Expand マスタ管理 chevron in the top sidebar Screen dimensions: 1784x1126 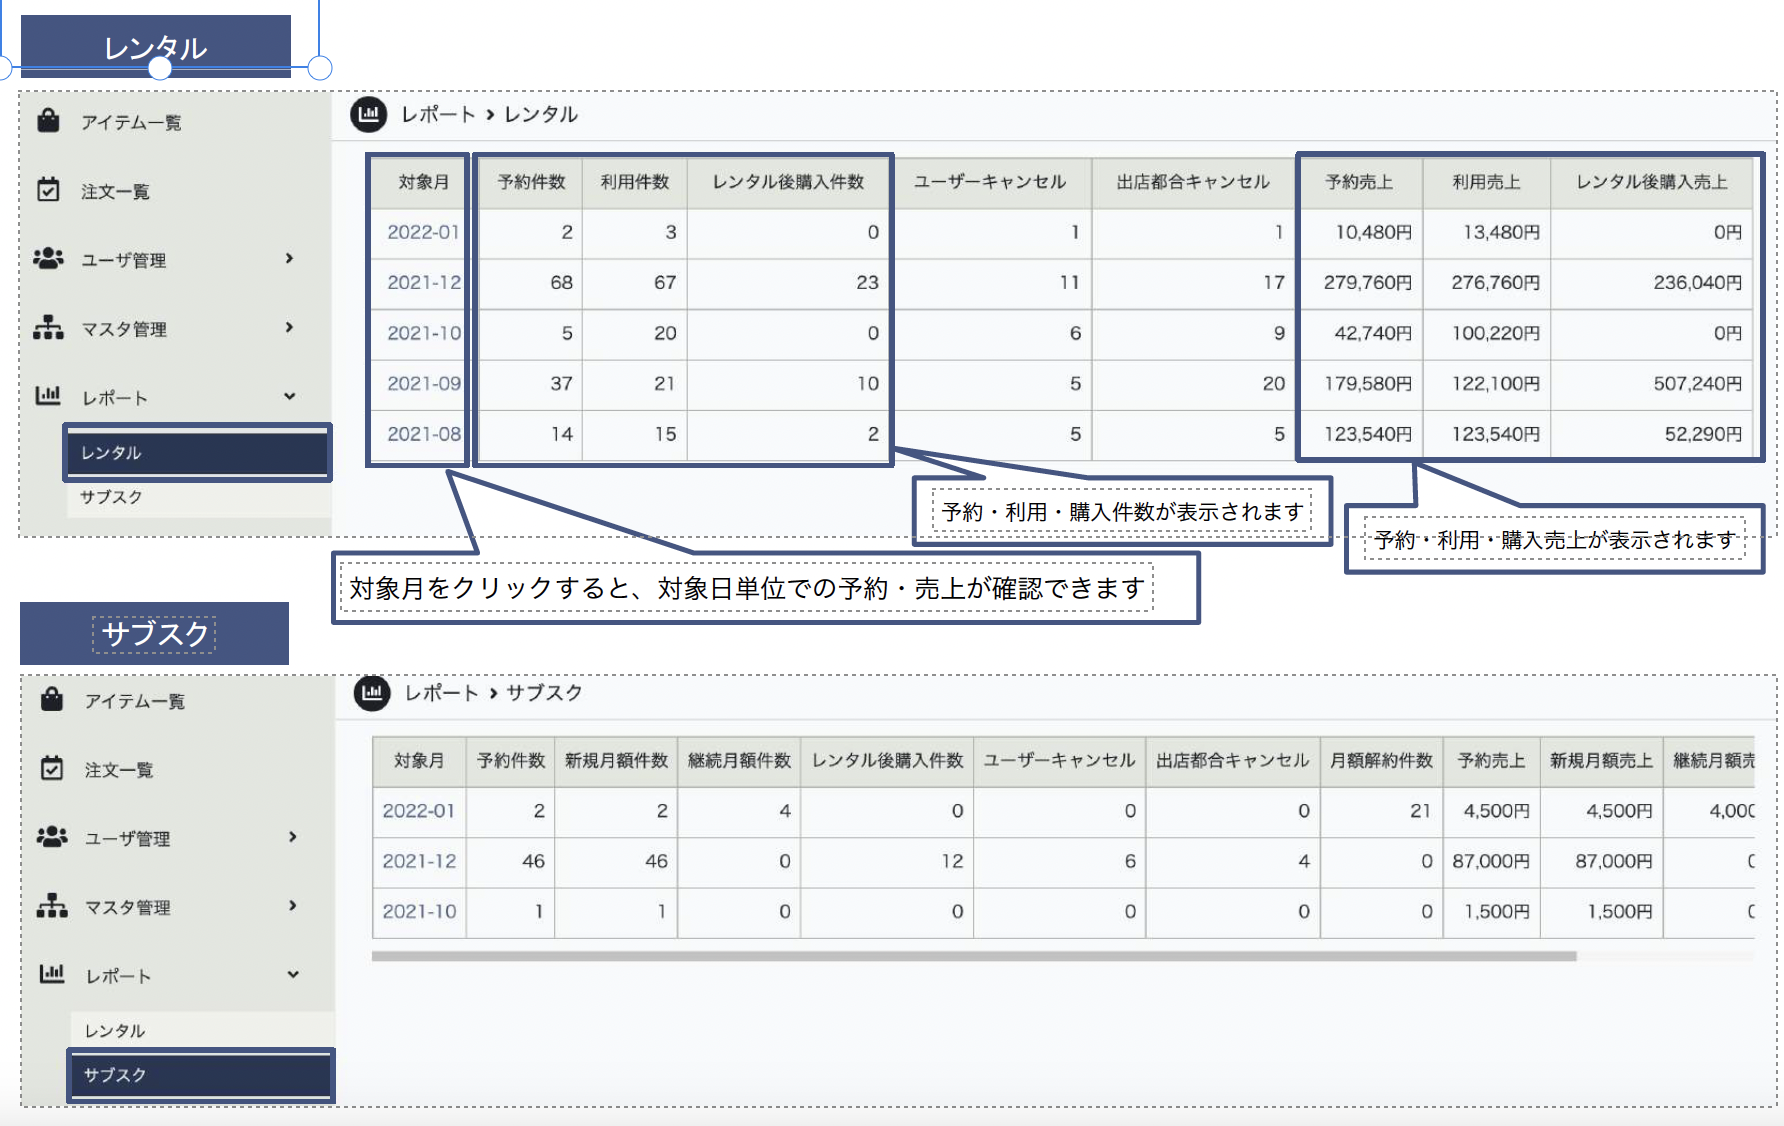pyautogui.click(x=289, y=328)
